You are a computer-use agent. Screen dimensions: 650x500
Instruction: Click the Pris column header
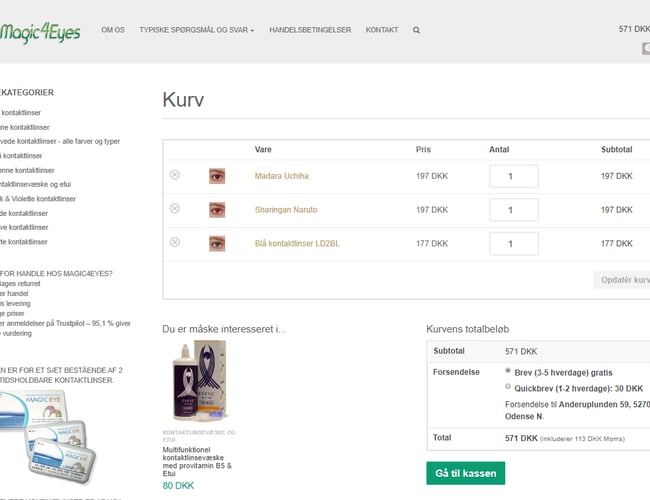pos(423,149)
